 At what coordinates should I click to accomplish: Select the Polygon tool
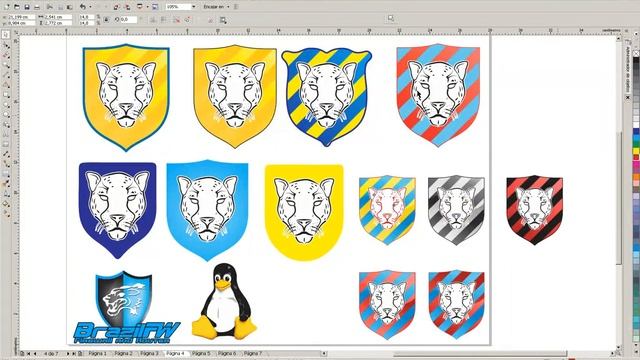point(6,114)
